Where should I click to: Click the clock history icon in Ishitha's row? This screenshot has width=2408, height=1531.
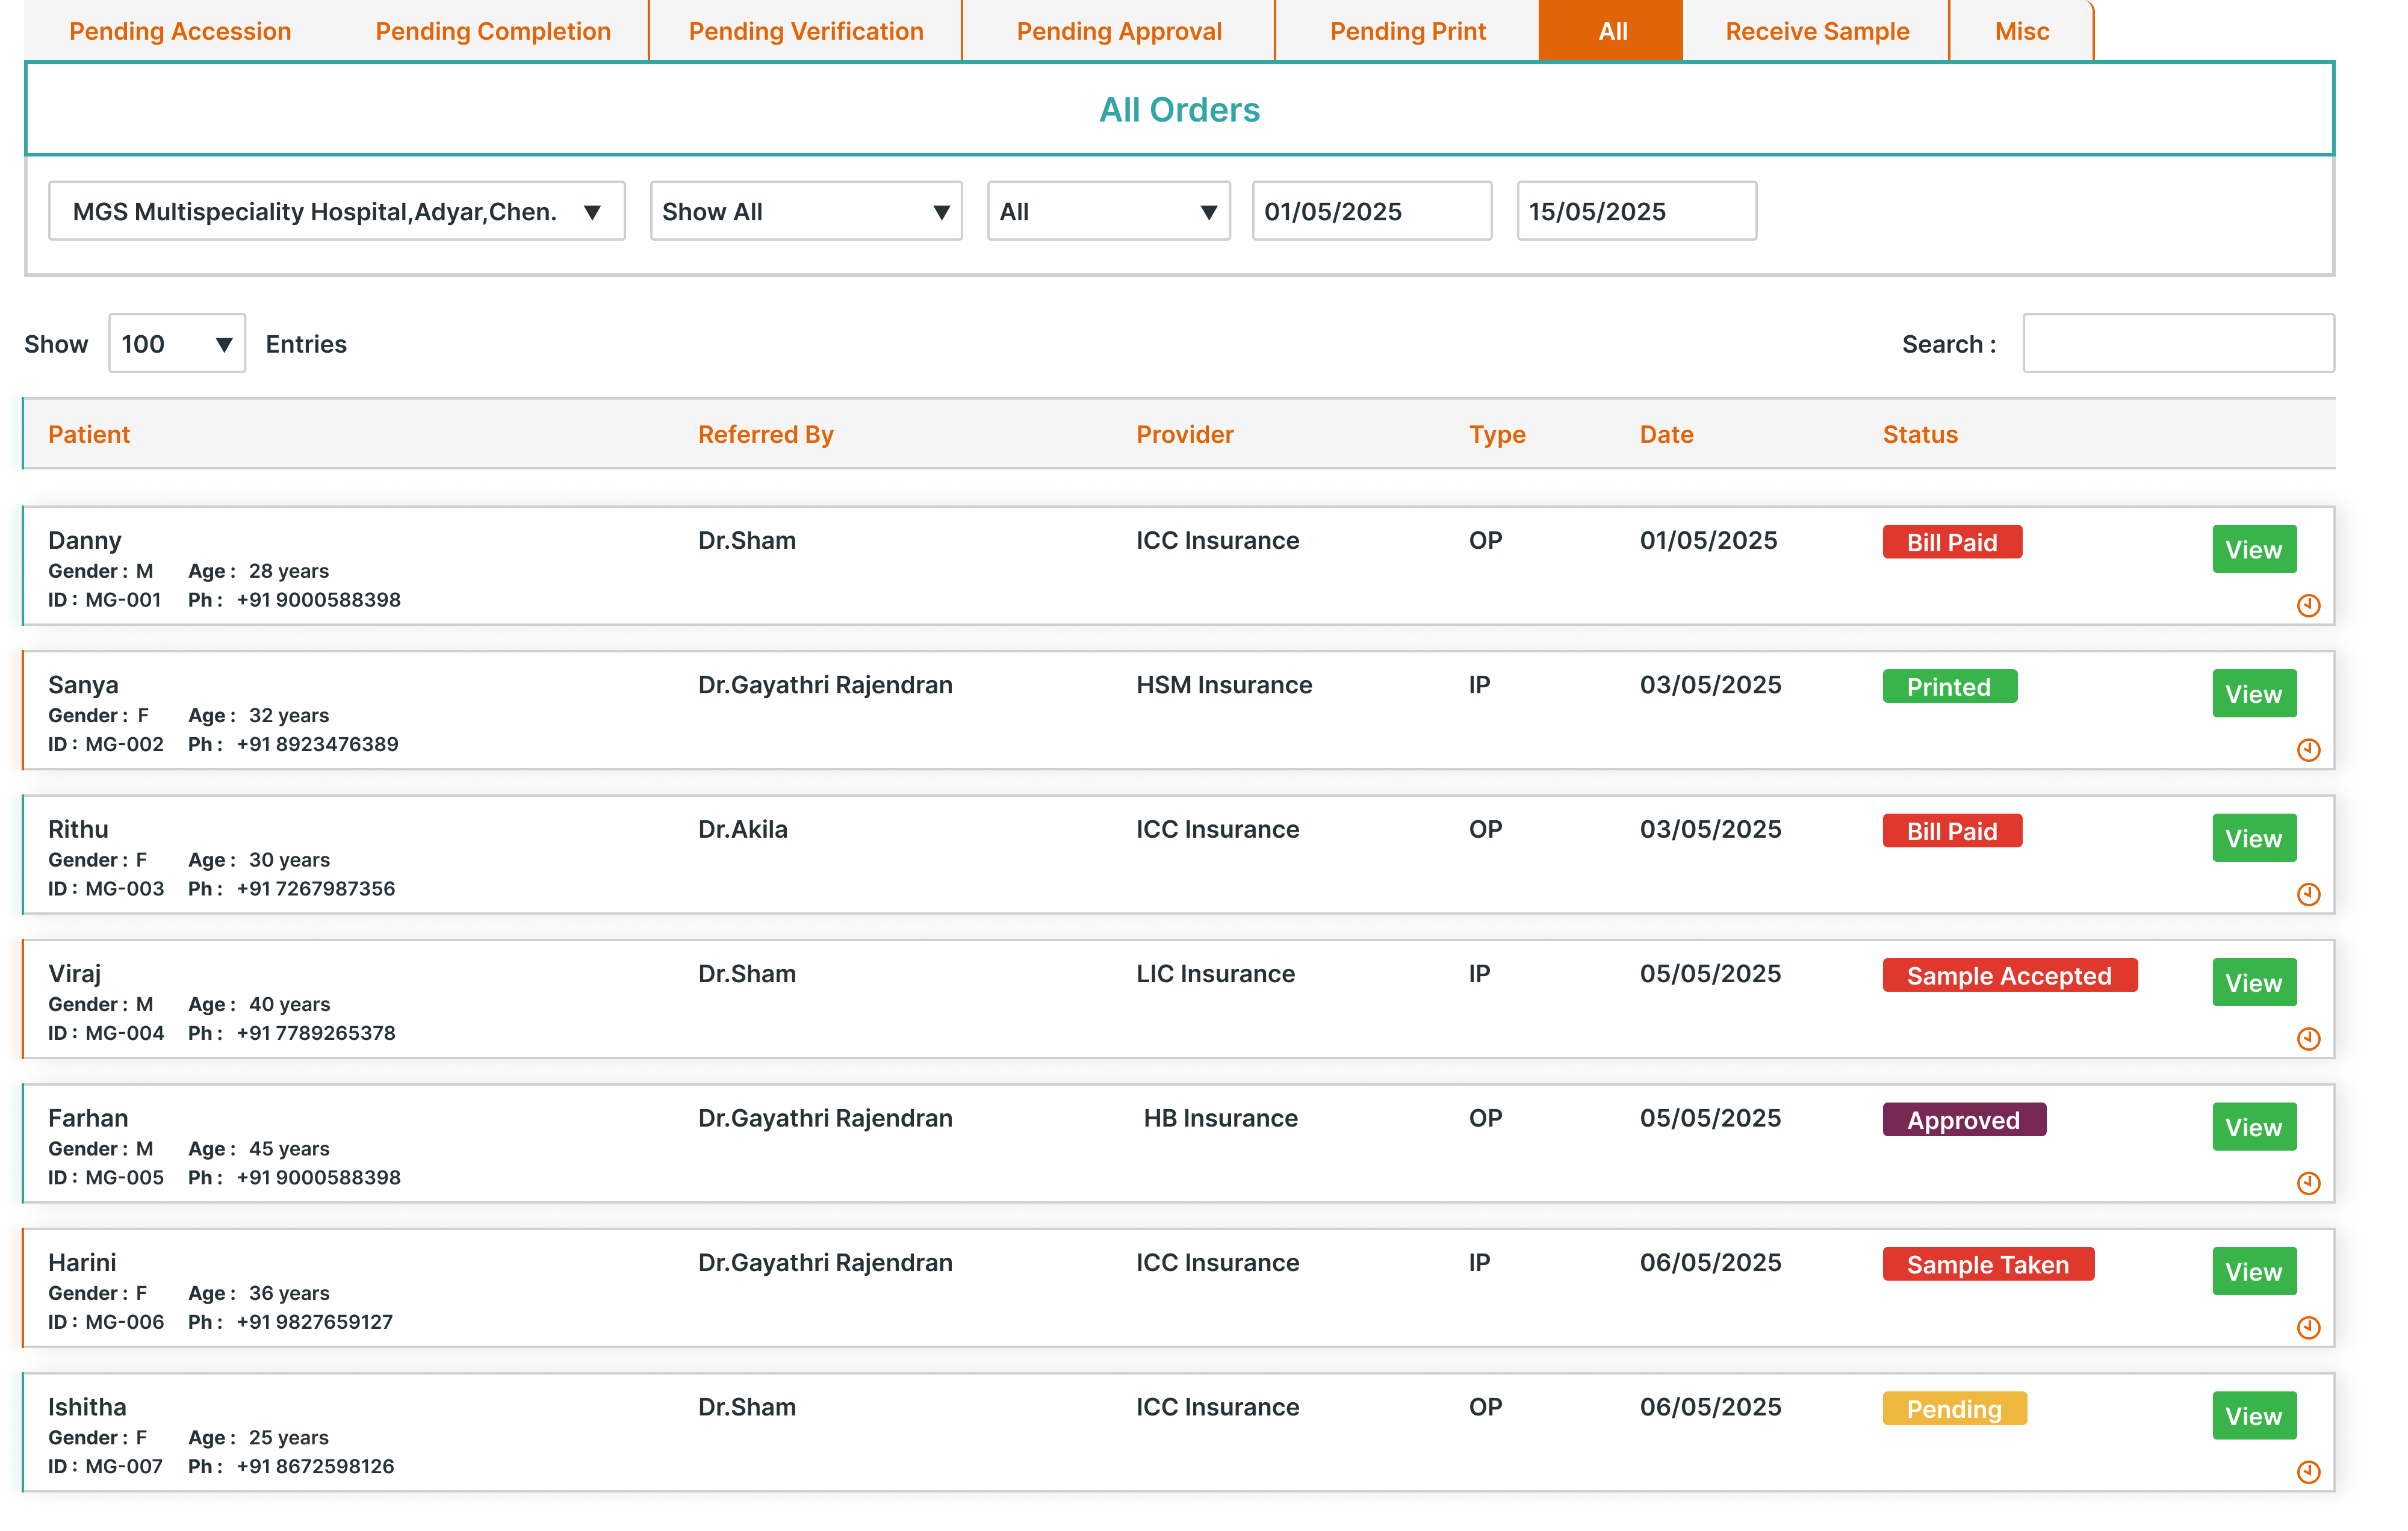pos(2308,1472)
